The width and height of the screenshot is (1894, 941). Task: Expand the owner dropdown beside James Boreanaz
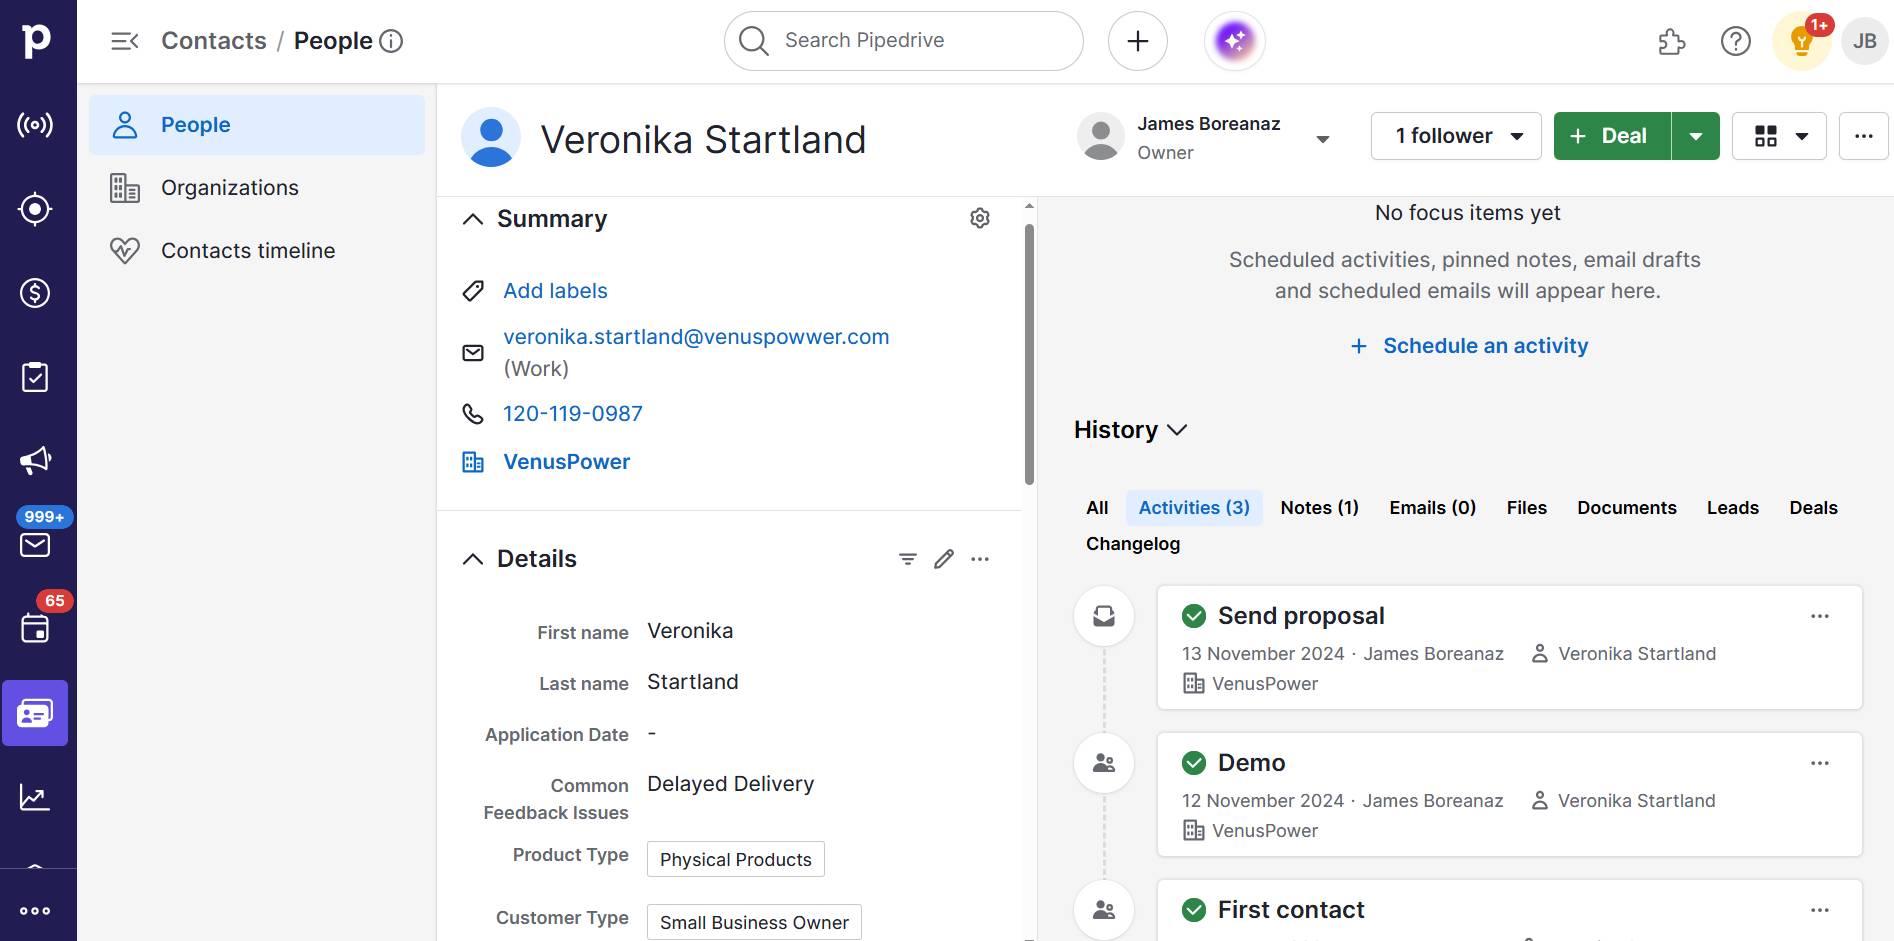(1323, 138)
